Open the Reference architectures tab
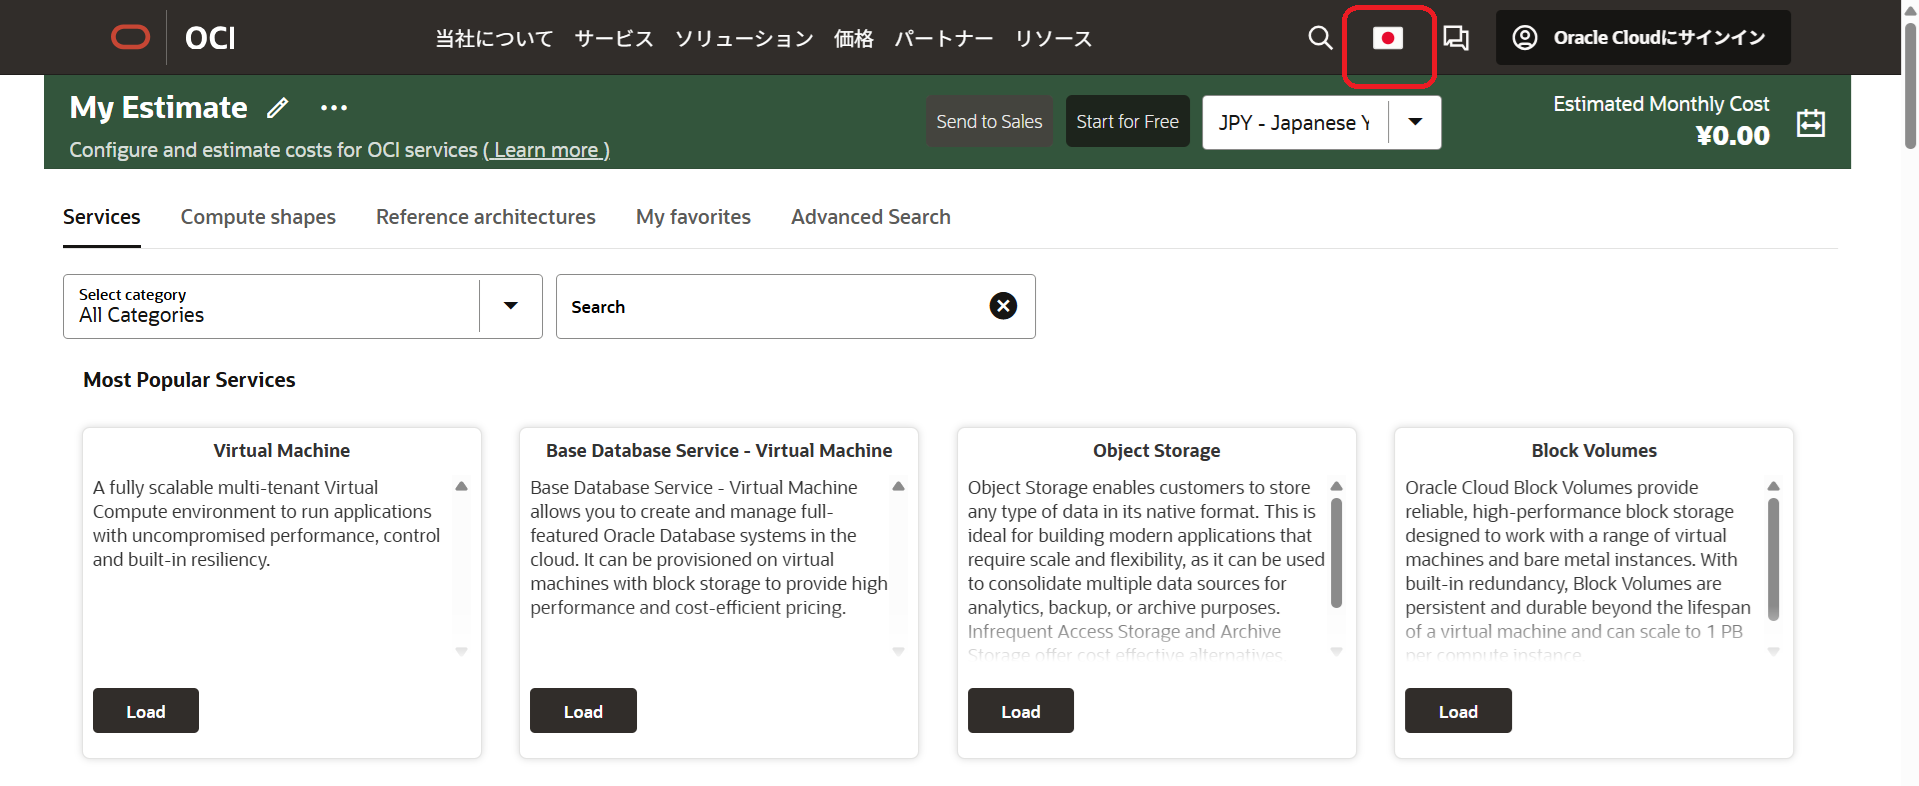The height and width of the screenshot is (786, 1919). tap(485, 217)
